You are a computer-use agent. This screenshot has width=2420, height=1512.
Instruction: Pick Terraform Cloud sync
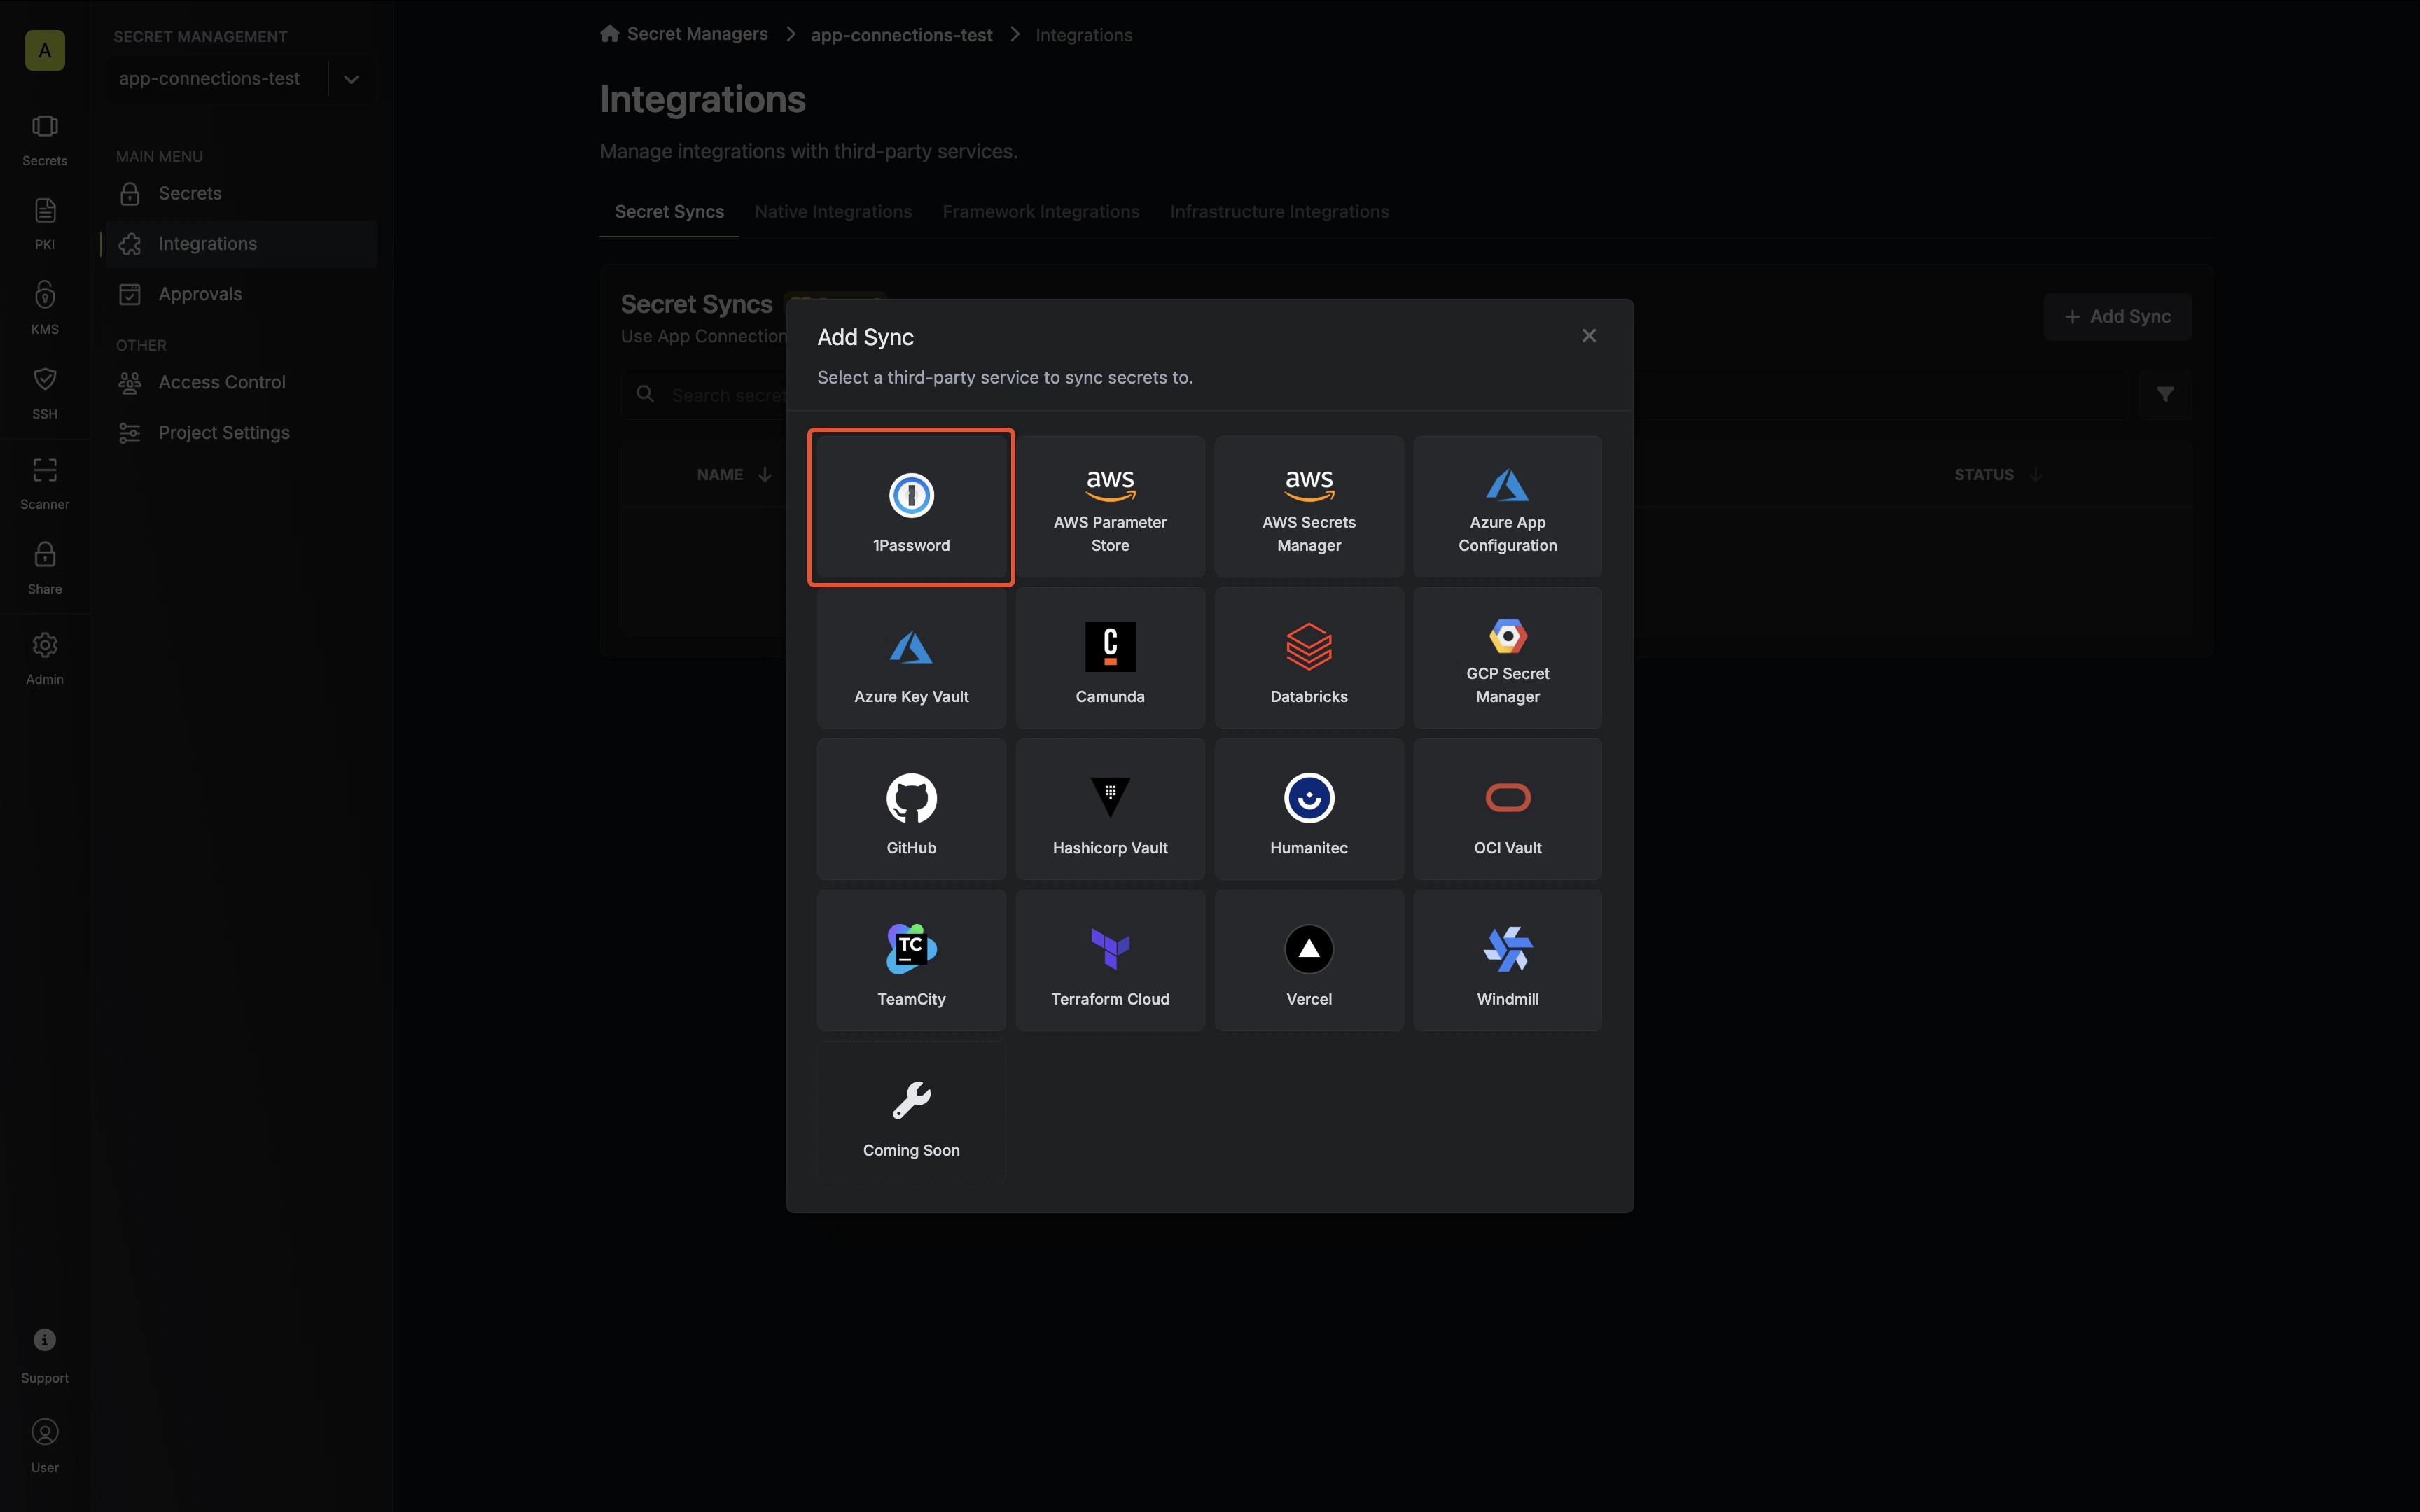1110,960
